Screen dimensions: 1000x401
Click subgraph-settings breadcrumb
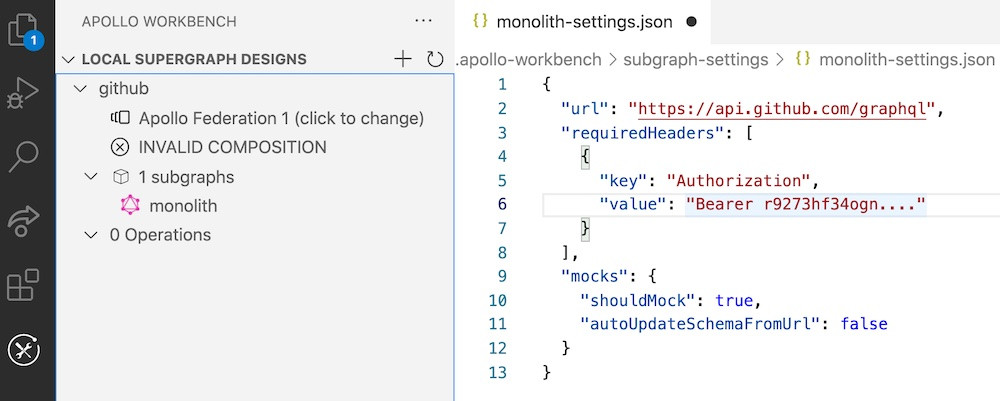[x=696, y=59]
